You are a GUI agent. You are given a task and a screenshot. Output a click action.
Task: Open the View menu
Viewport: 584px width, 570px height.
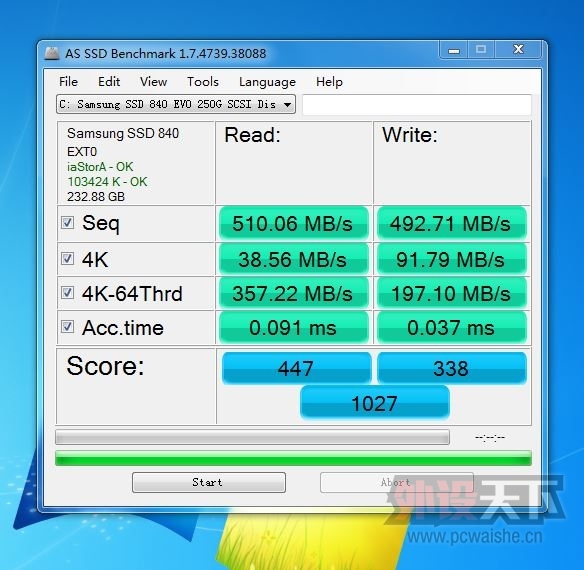point(153,82)
